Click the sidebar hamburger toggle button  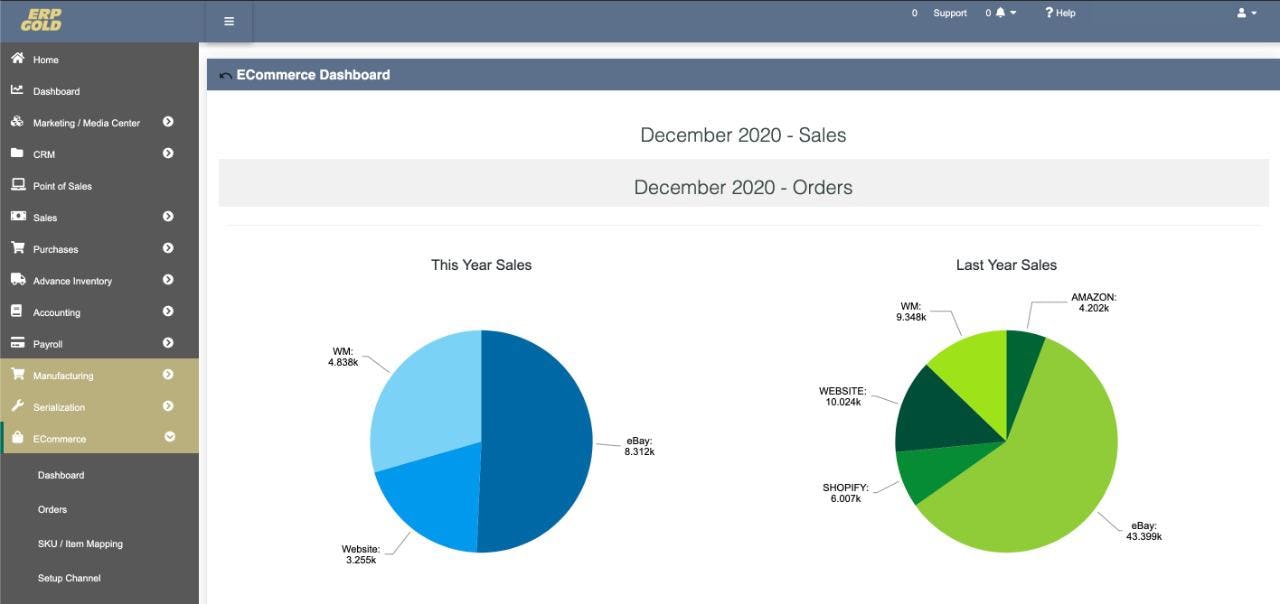point(229,20)
